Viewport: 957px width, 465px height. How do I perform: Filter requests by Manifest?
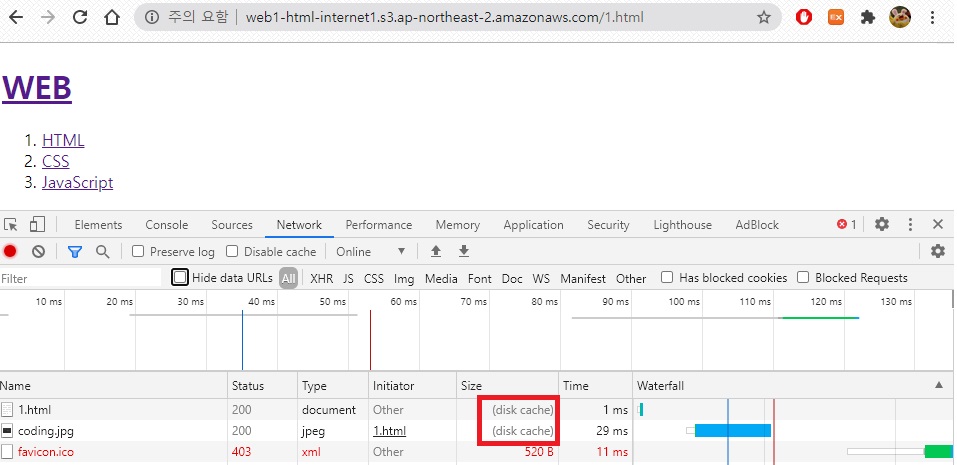pos(583,279)
